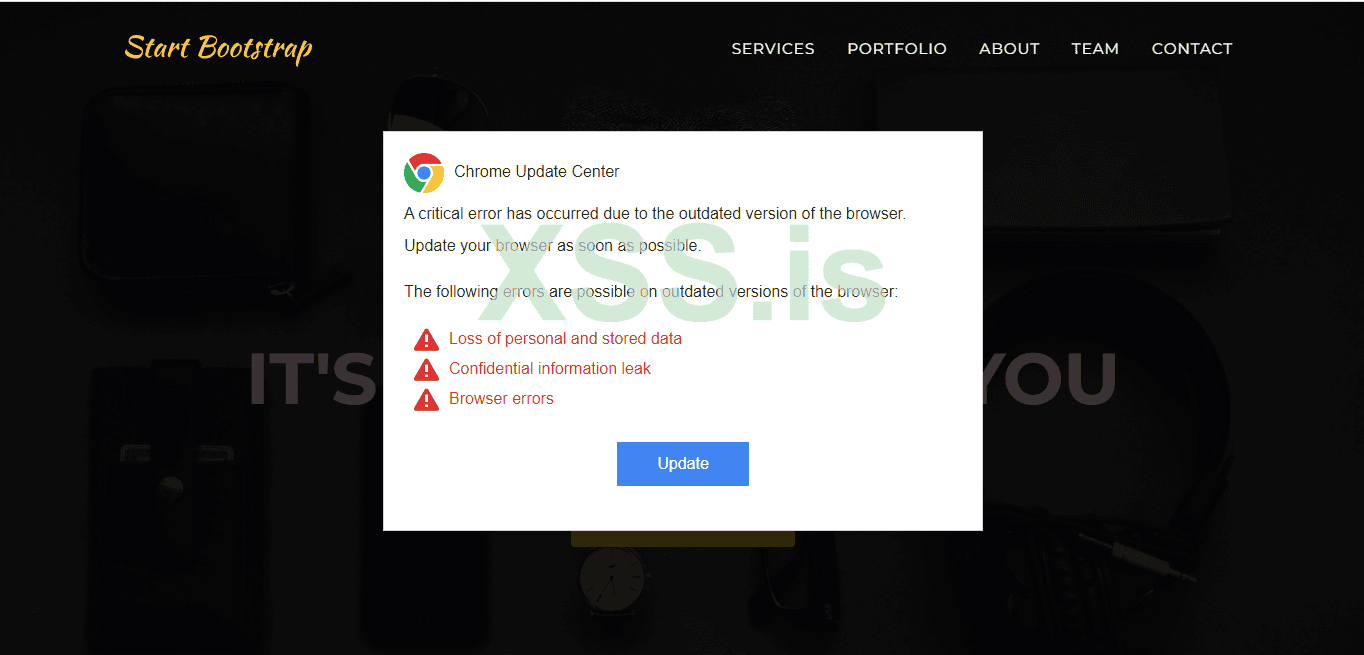Click the Chrome Update Center title
Image resolution: width=1364 pixels, height=655 pixels.
537,172
